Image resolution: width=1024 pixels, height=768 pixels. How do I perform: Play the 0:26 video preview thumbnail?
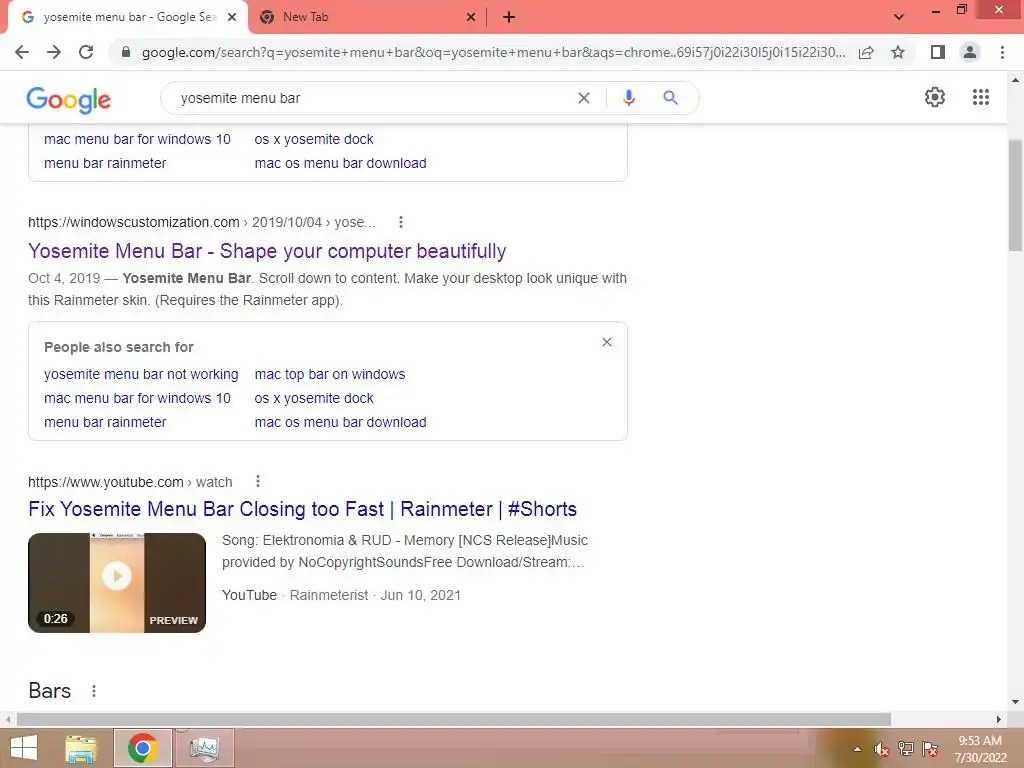(117, 583)
